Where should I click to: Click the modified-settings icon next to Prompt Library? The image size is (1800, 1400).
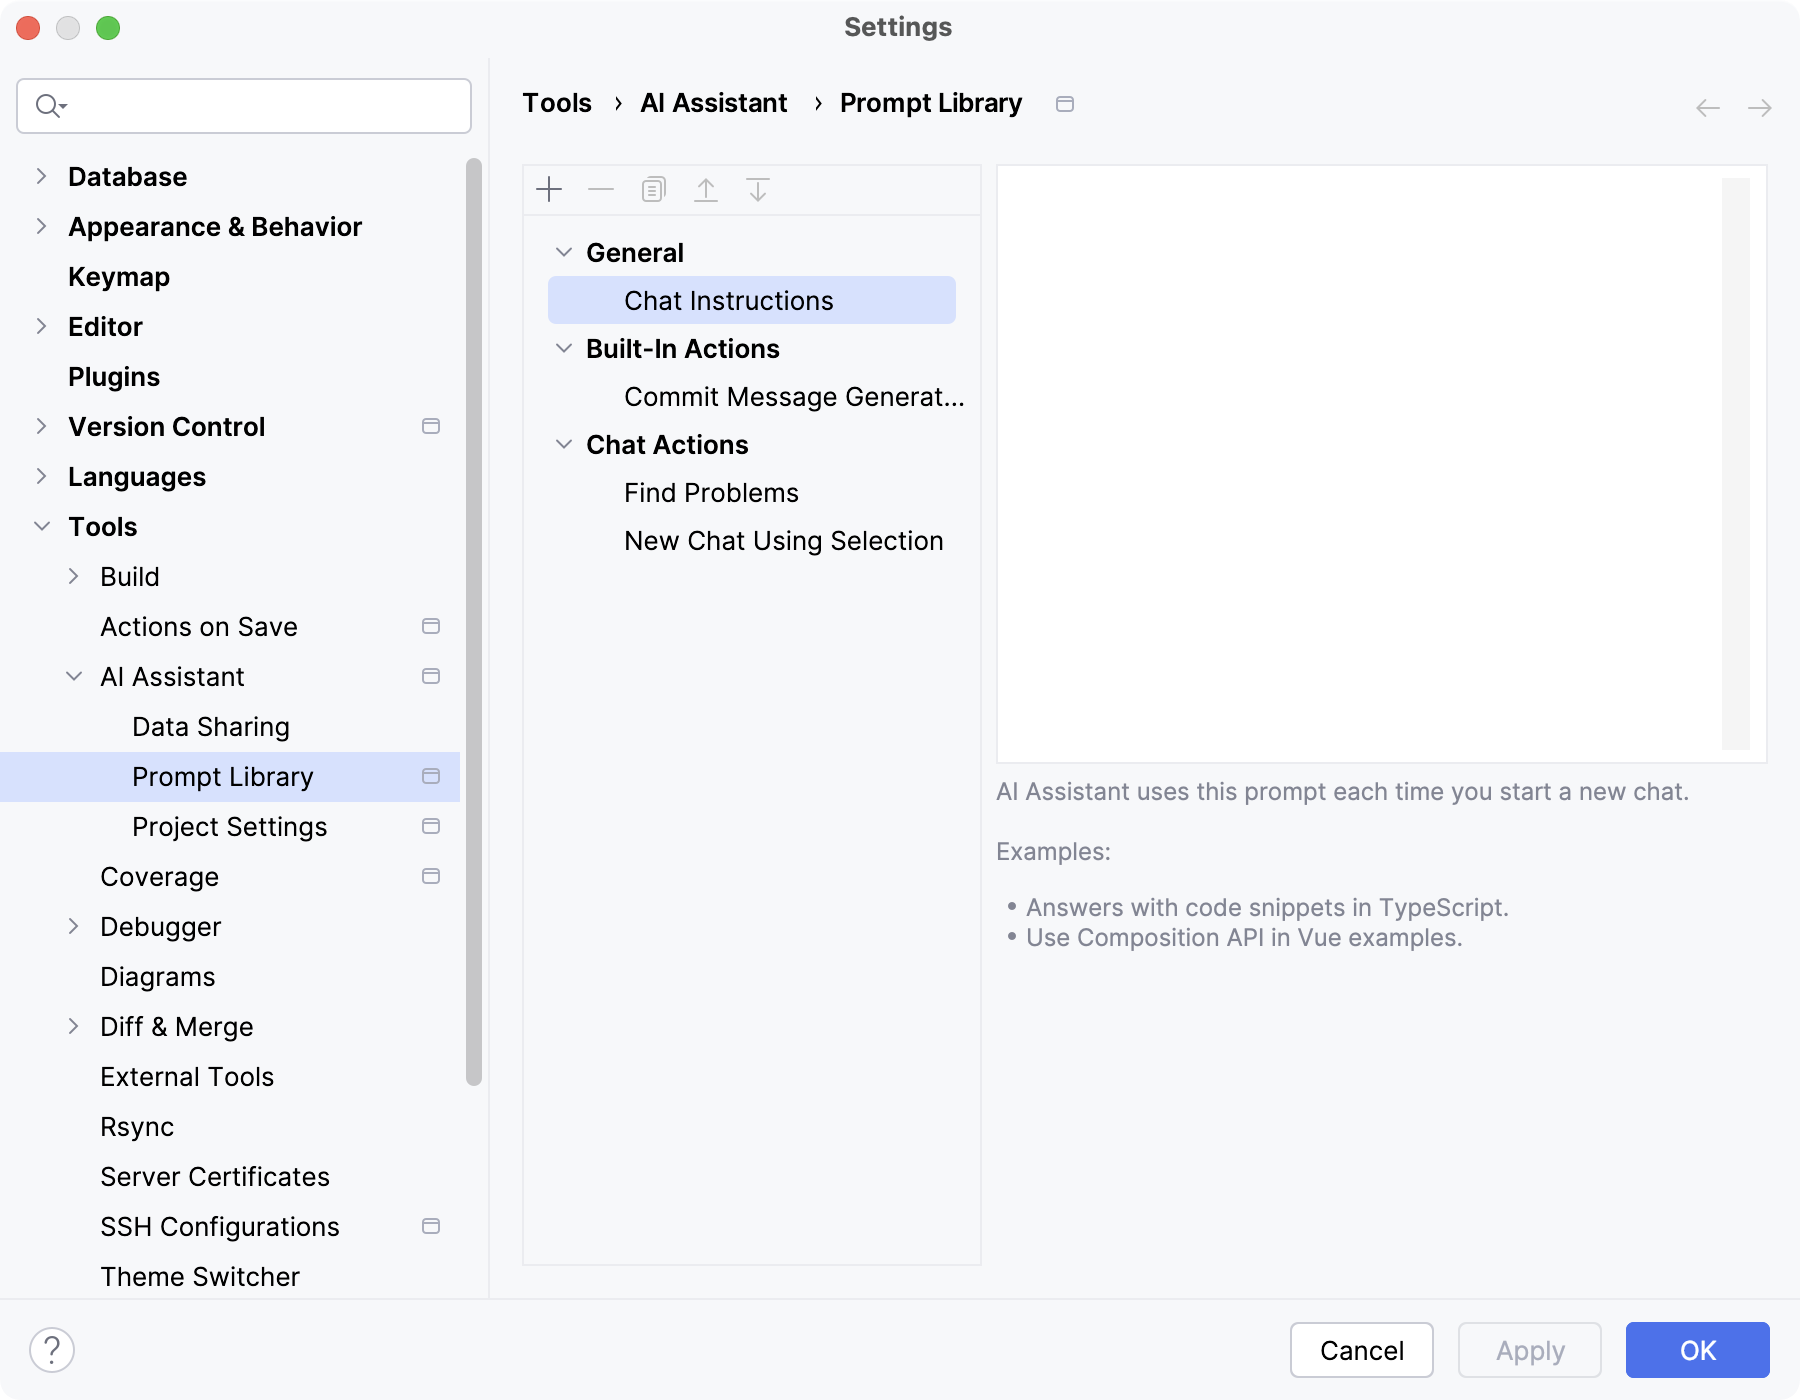point(431,776)
